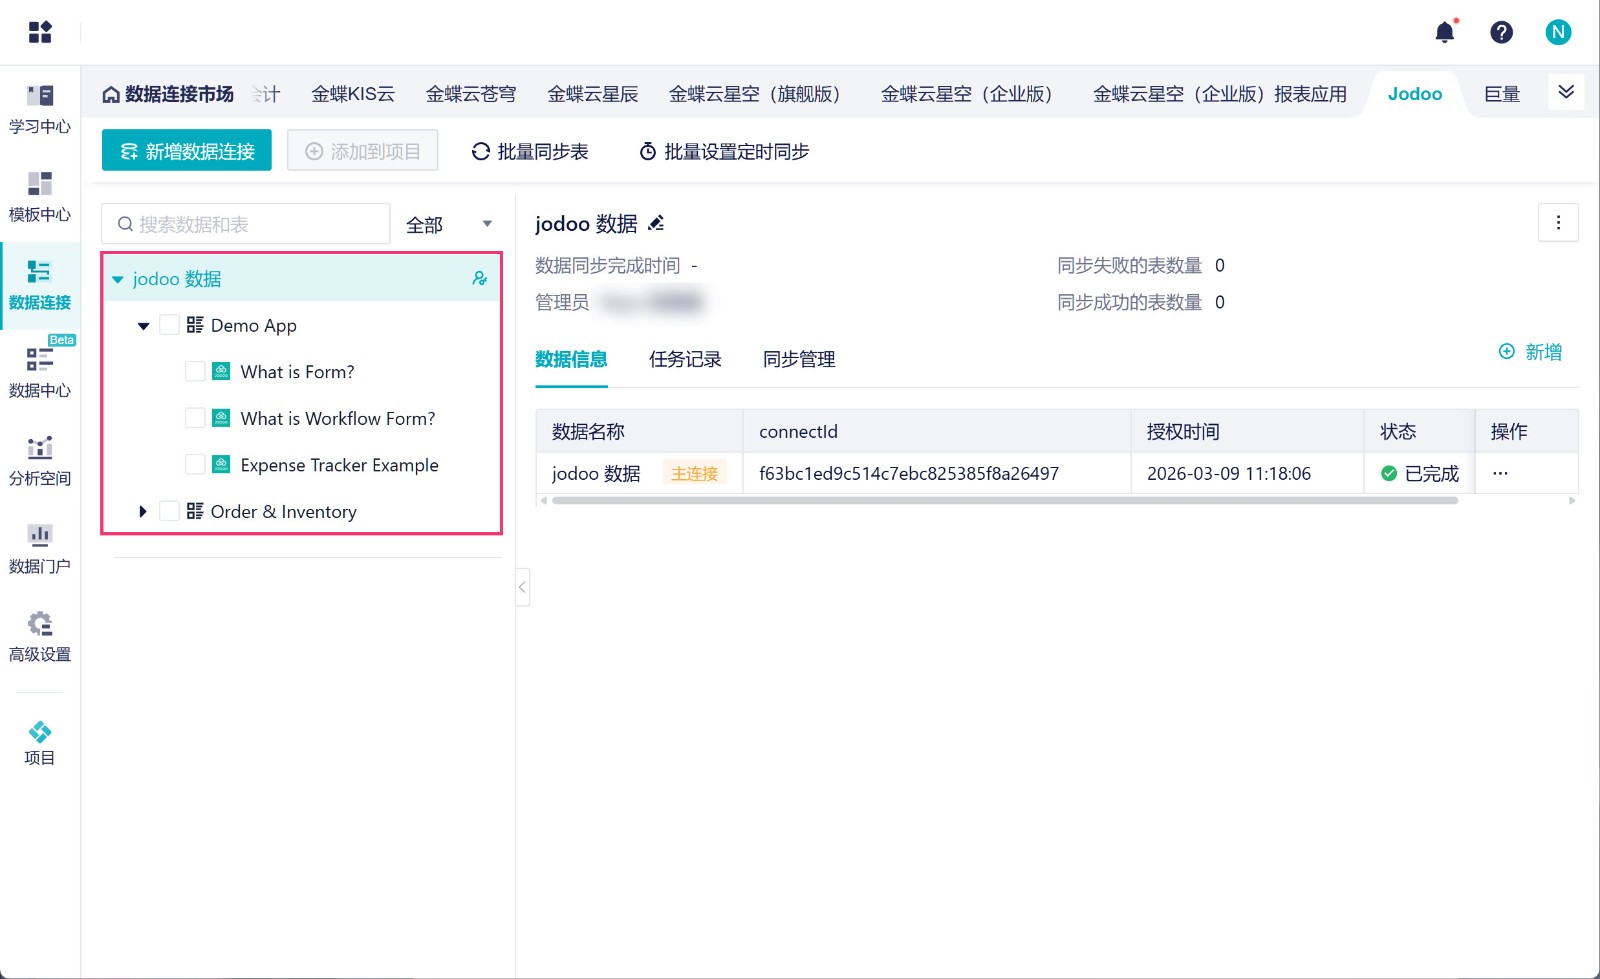Open the user avatar N menu
The width and height of the screenshot is (1600, 979).
[x=1558, y=32]
